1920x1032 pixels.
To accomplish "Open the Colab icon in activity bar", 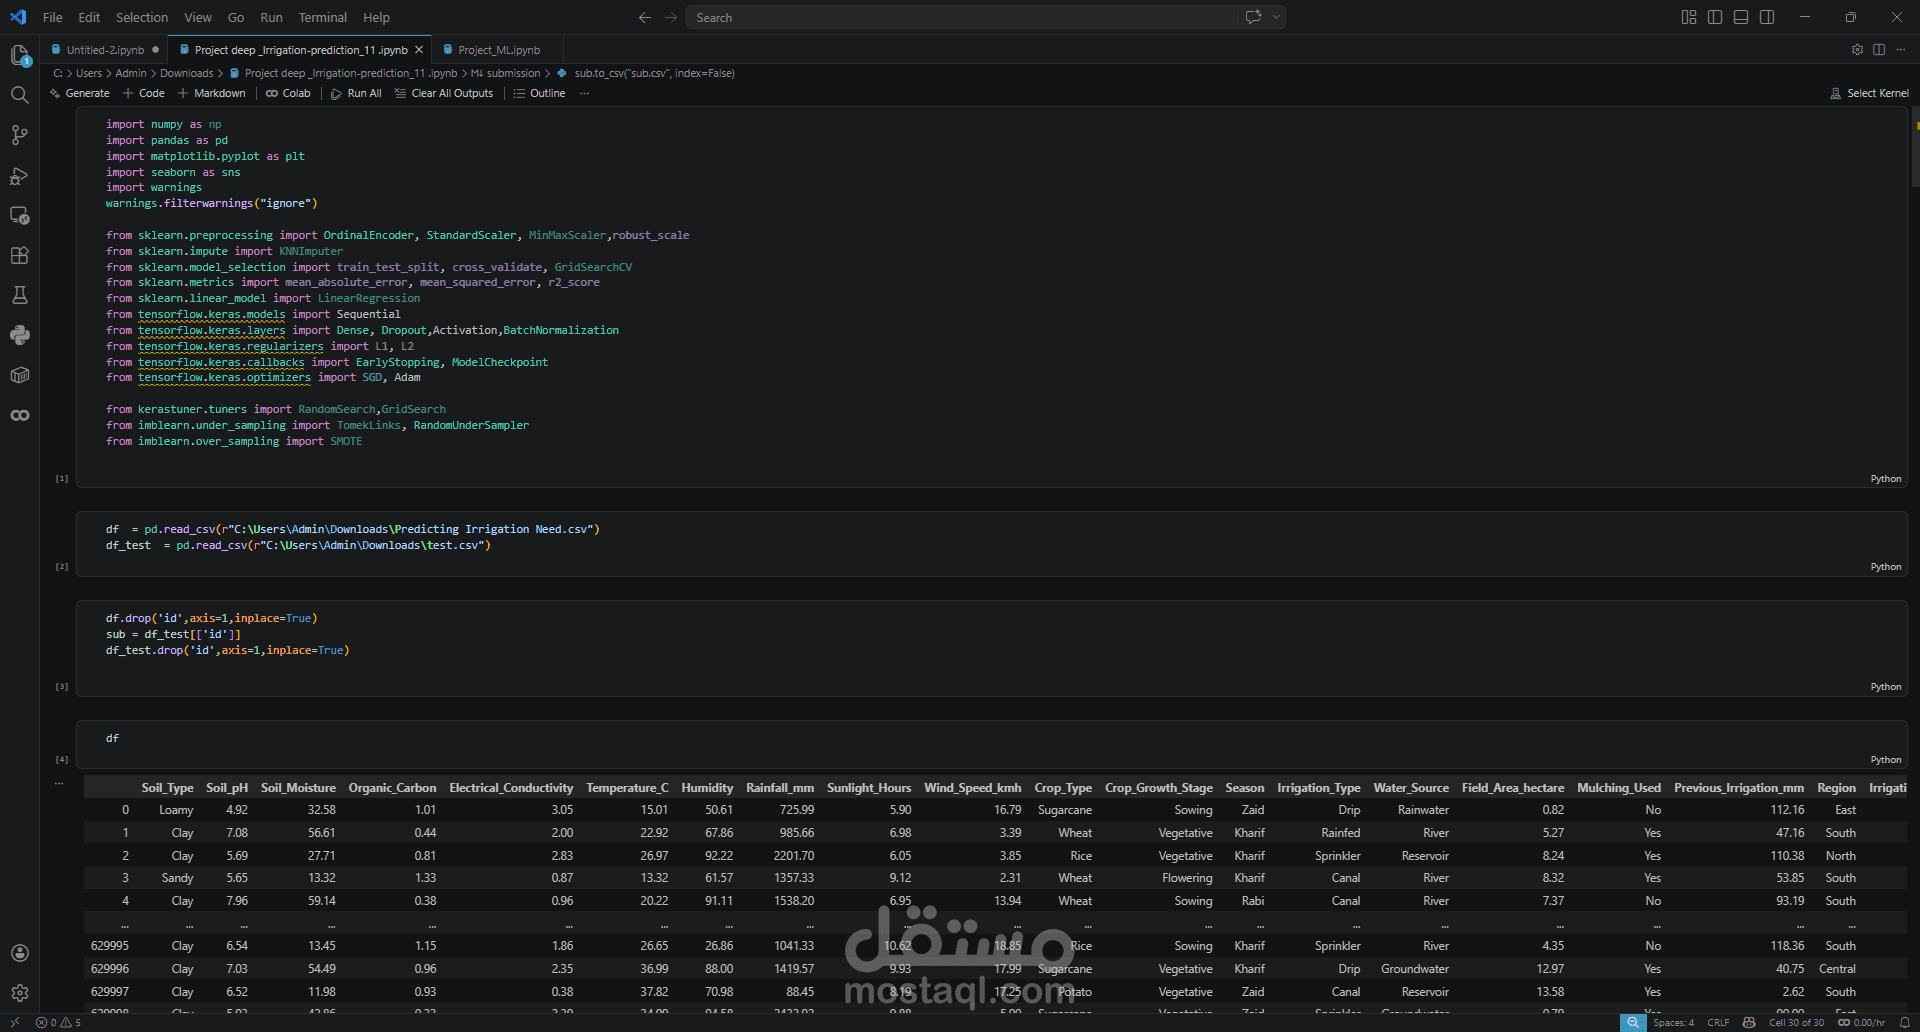I will coord(19,415).
